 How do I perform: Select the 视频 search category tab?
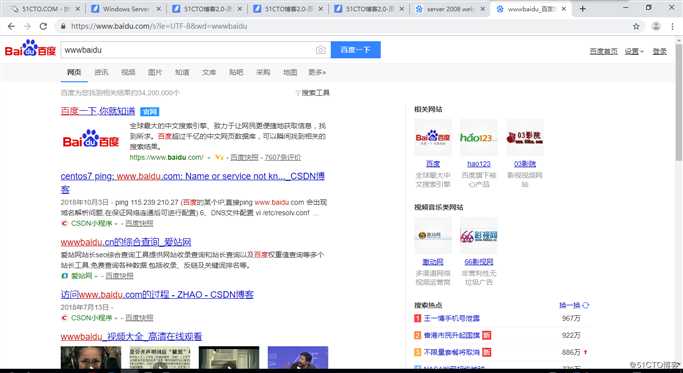128,72
